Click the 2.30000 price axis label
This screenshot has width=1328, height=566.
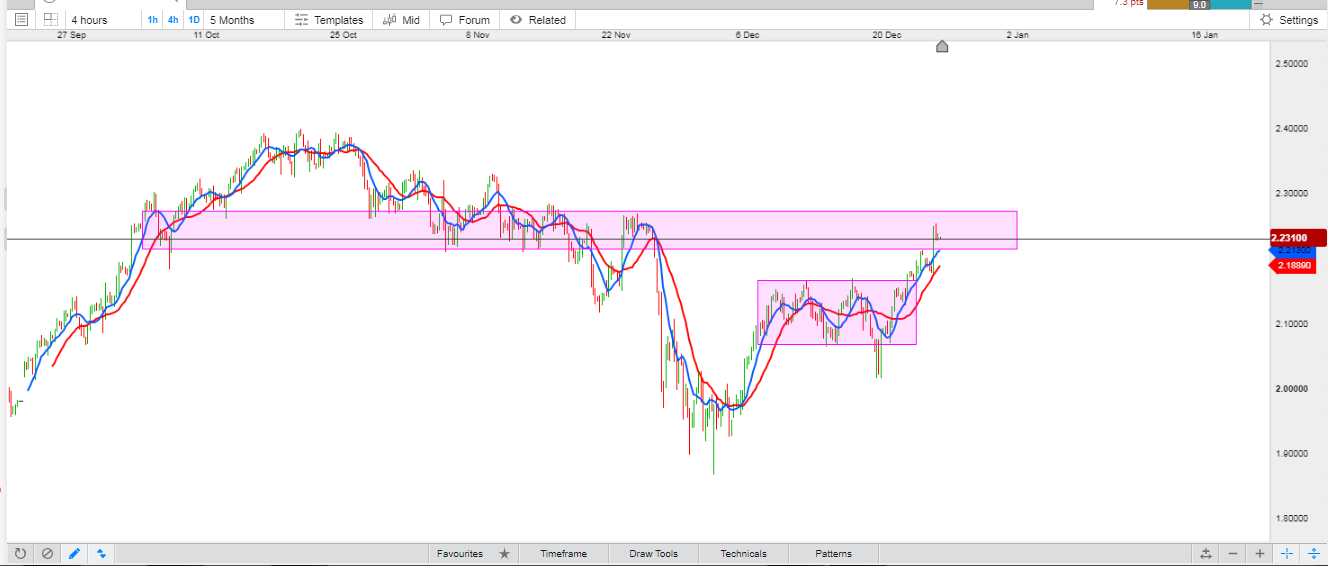[1292, 193]
